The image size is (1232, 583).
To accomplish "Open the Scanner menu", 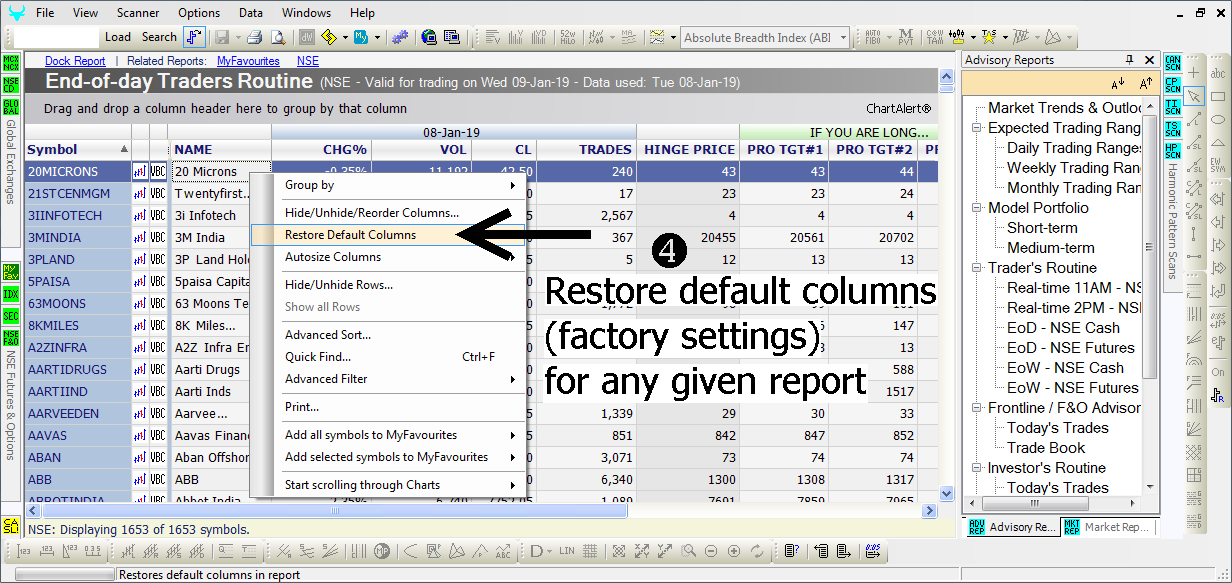I will pos(137,13).
